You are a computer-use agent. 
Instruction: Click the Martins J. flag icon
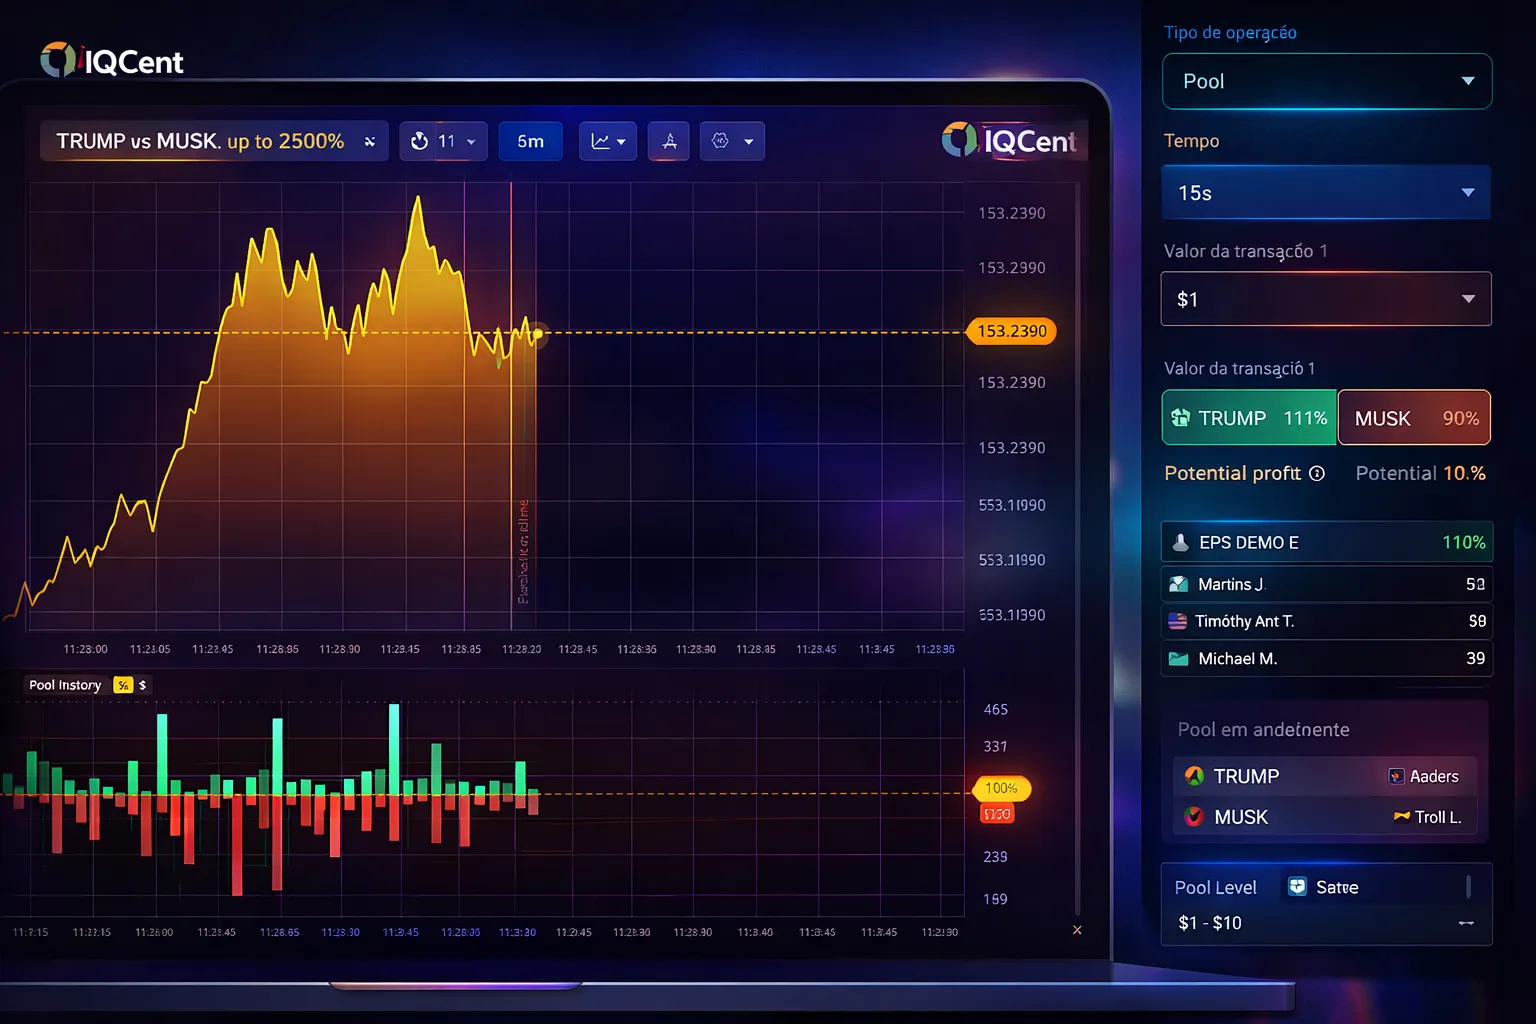click(x=1179, y=584)
